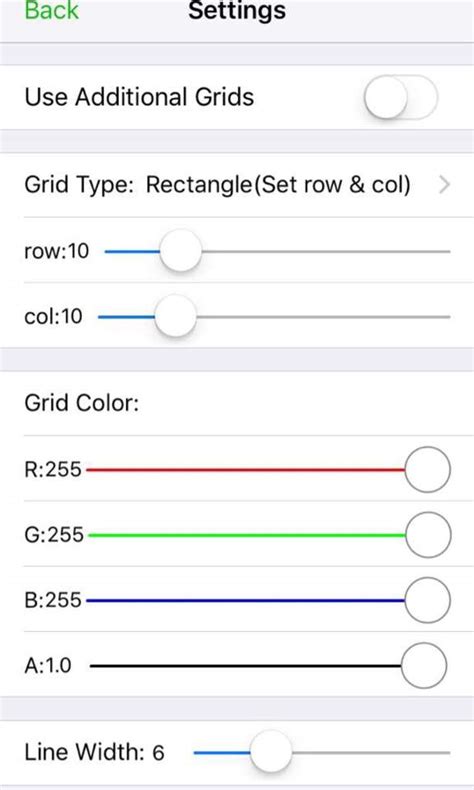Click the red R track line
474x790 pixels.
coord(245,470)
